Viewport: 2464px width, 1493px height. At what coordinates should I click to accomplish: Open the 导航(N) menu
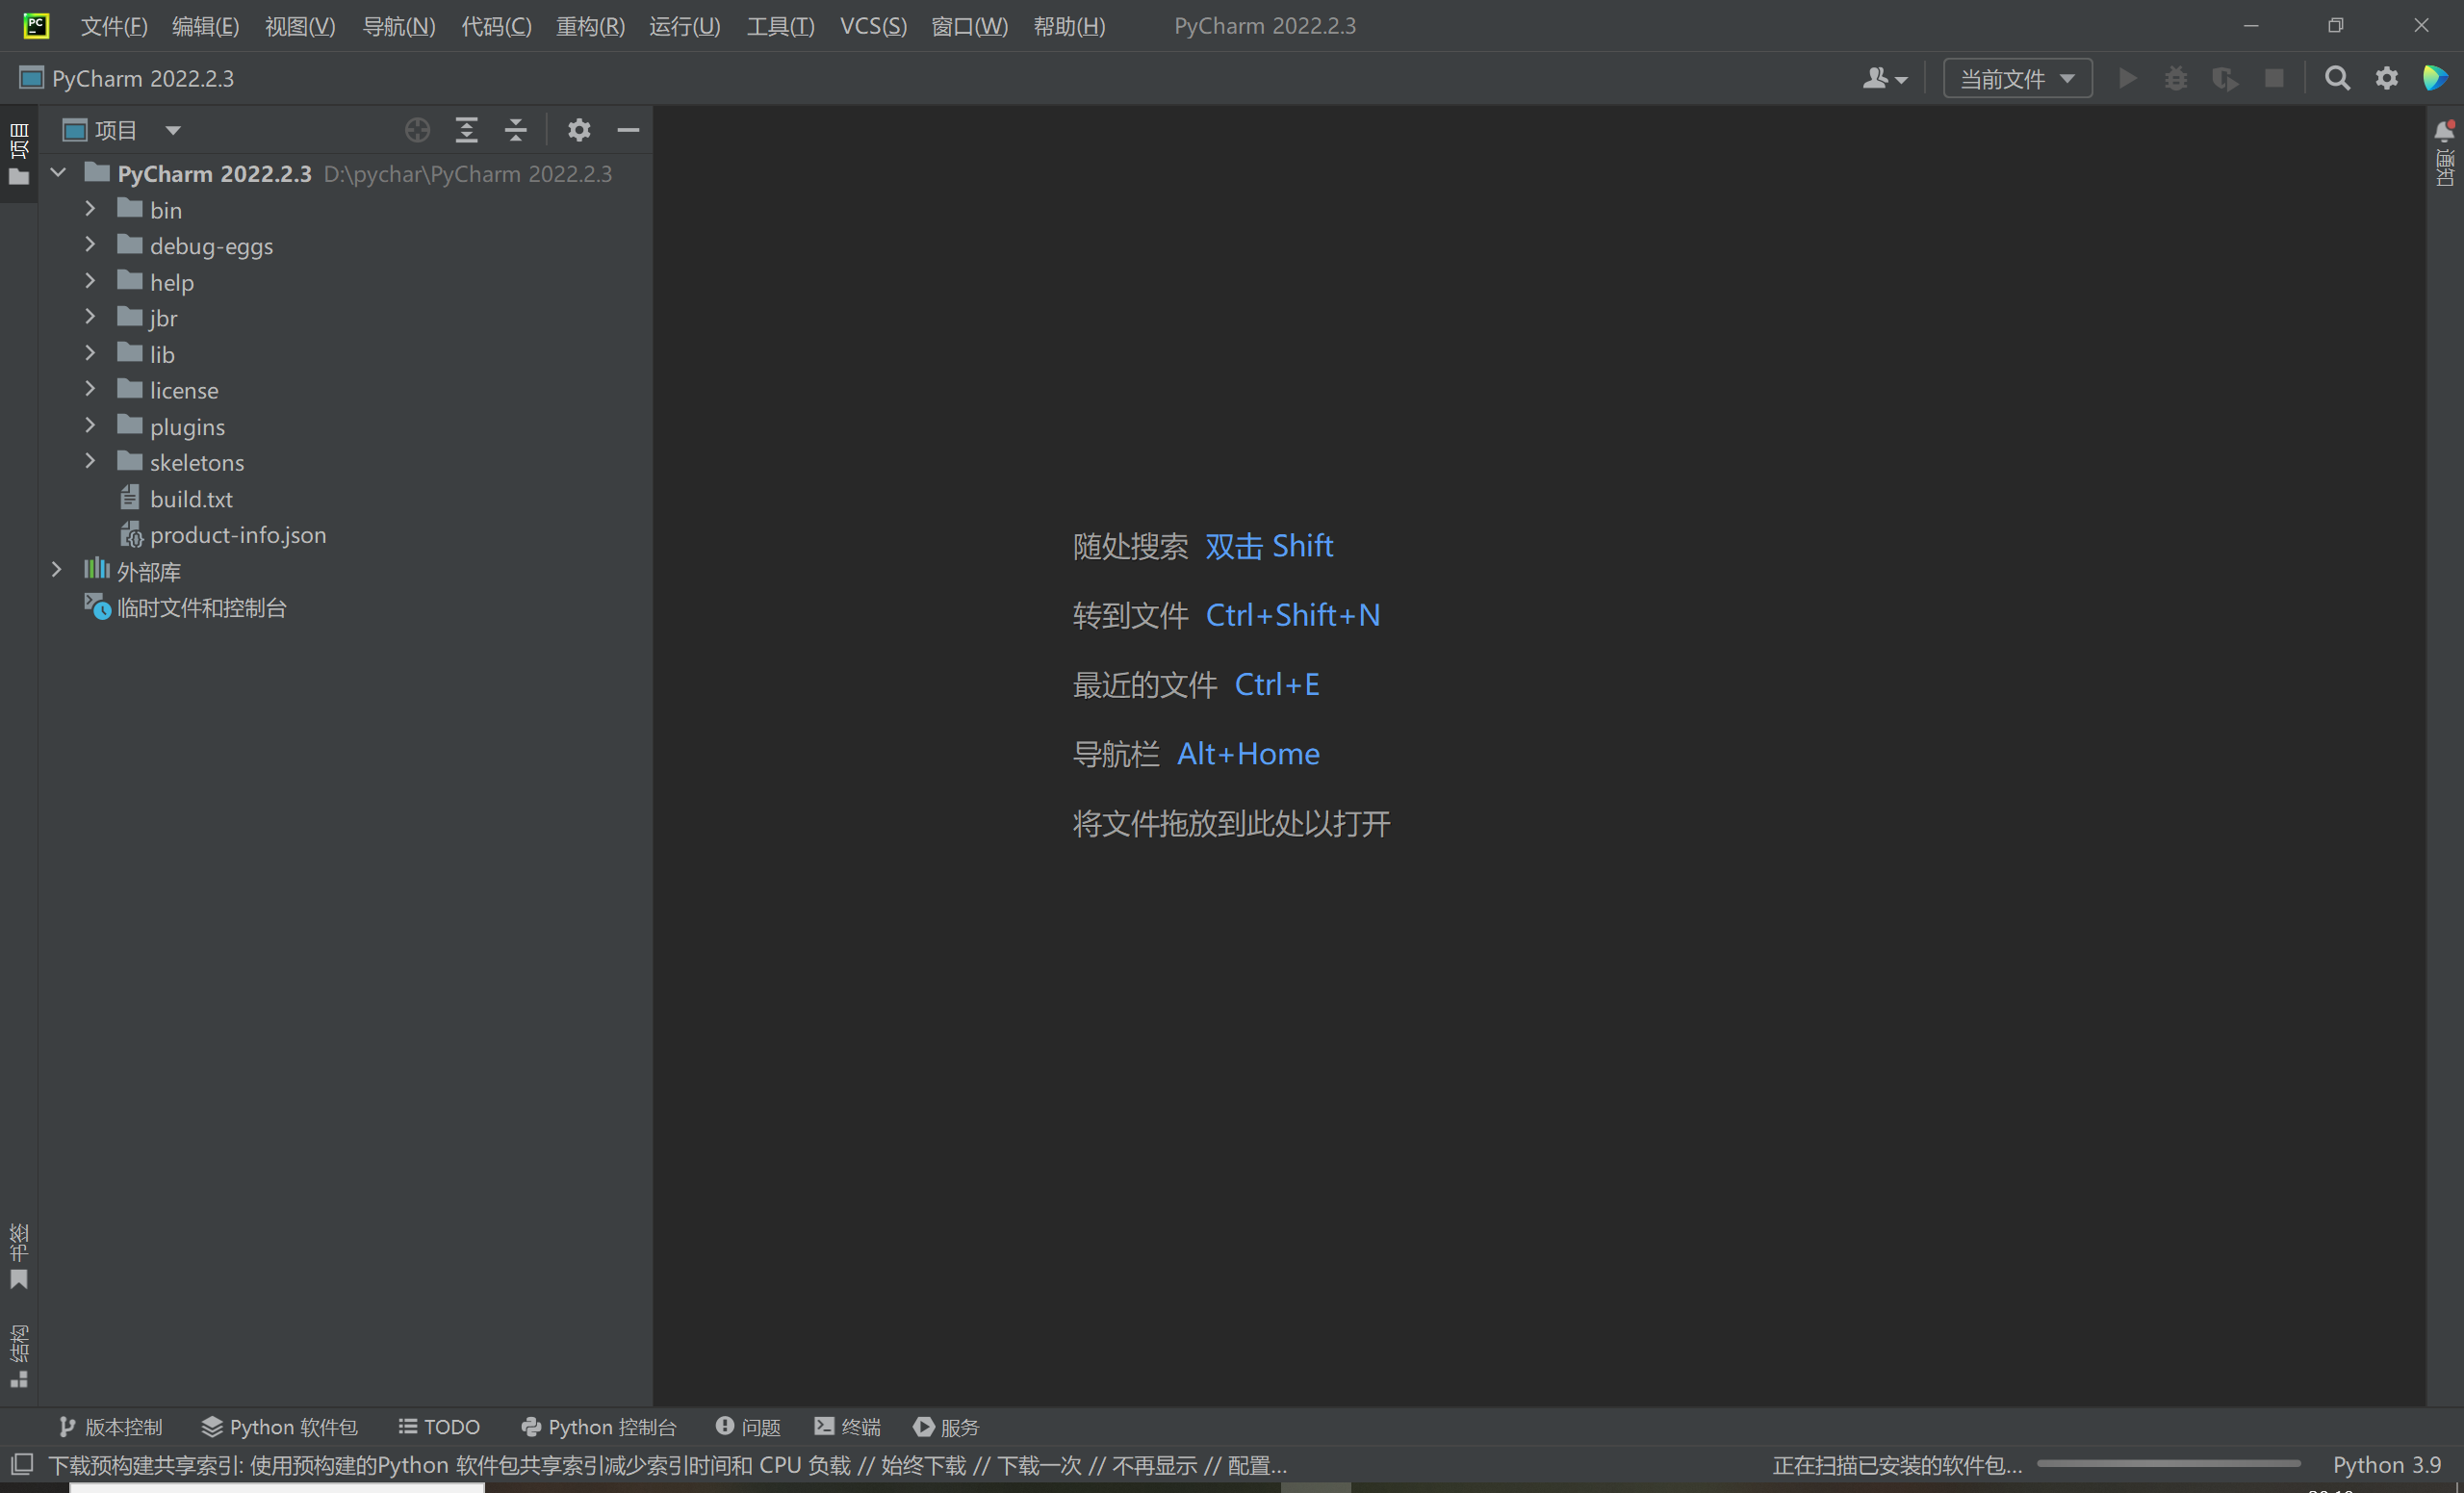[x=398, y=26]
